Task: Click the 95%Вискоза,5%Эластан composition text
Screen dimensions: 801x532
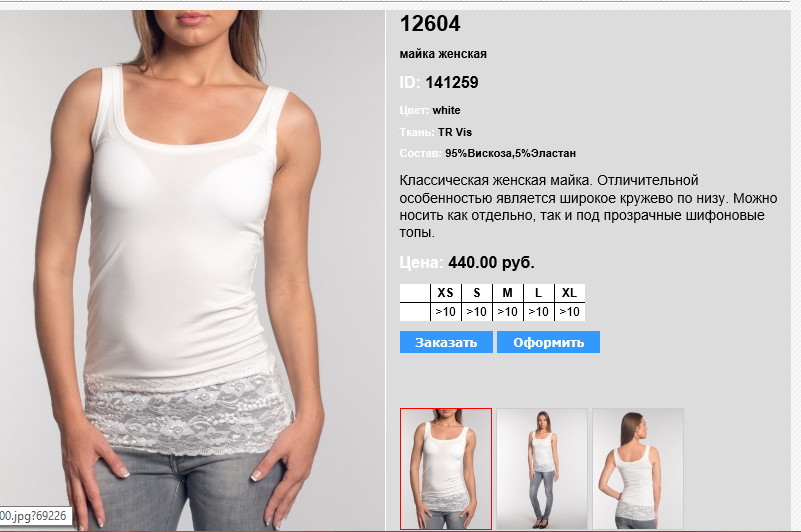Action: 510,153
